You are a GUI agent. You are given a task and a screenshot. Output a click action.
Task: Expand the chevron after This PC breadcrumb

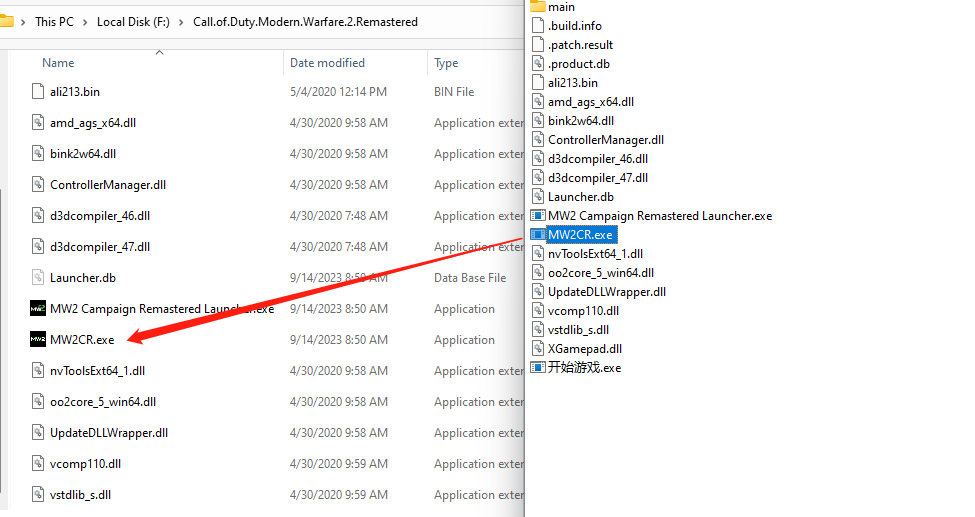coord(85,22)
